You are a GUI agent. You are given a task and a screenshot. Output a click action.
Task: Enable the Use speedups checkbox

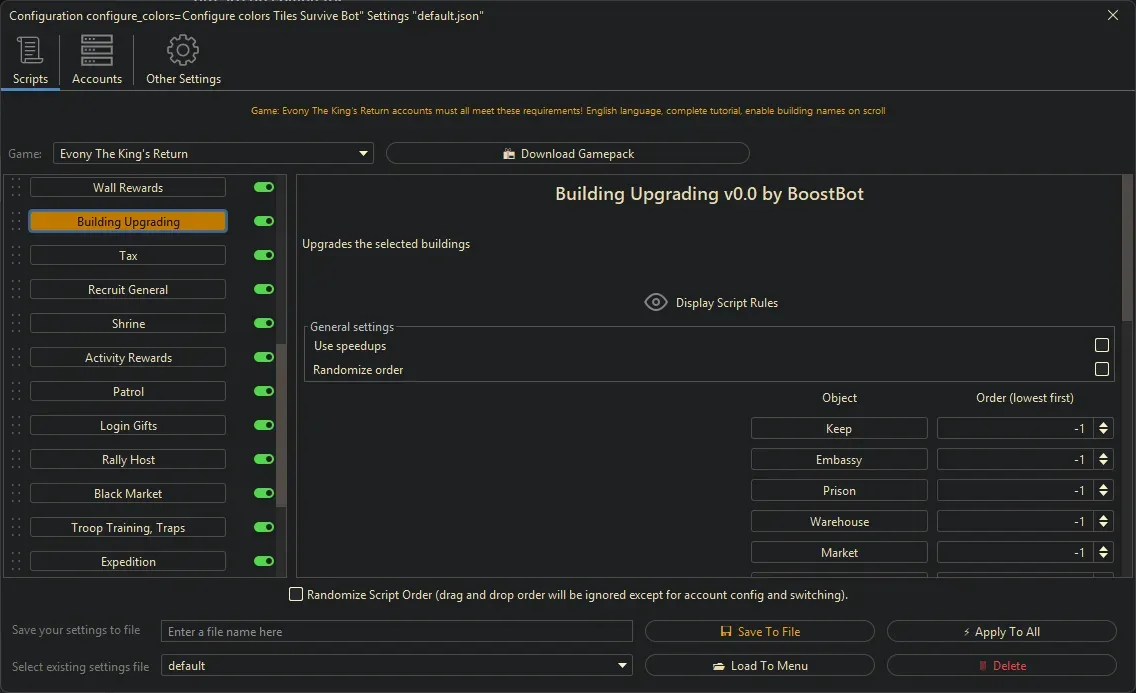[1102, 343]
